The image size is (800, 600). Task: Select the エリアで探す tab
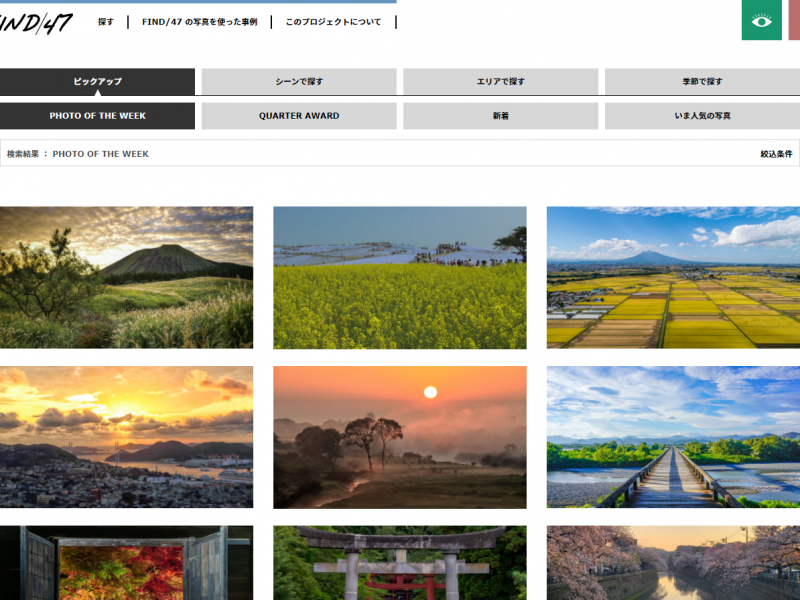point(501,82)
